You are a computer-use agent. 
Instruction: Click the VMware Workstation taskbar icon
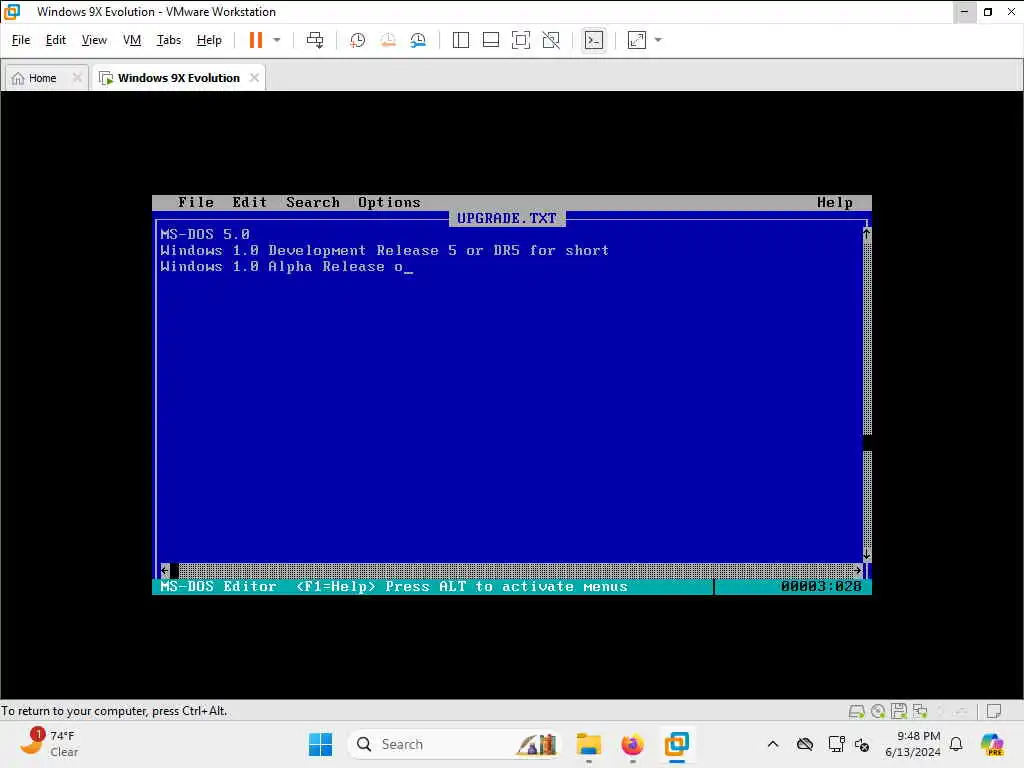(x=677, y=744)
